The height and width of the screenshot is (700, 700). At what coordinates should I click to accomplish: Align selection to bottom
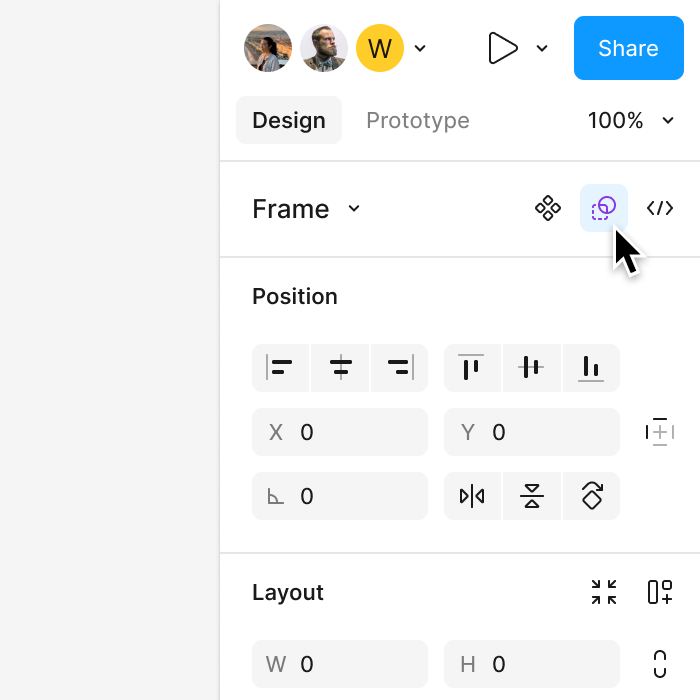(591, 368)
